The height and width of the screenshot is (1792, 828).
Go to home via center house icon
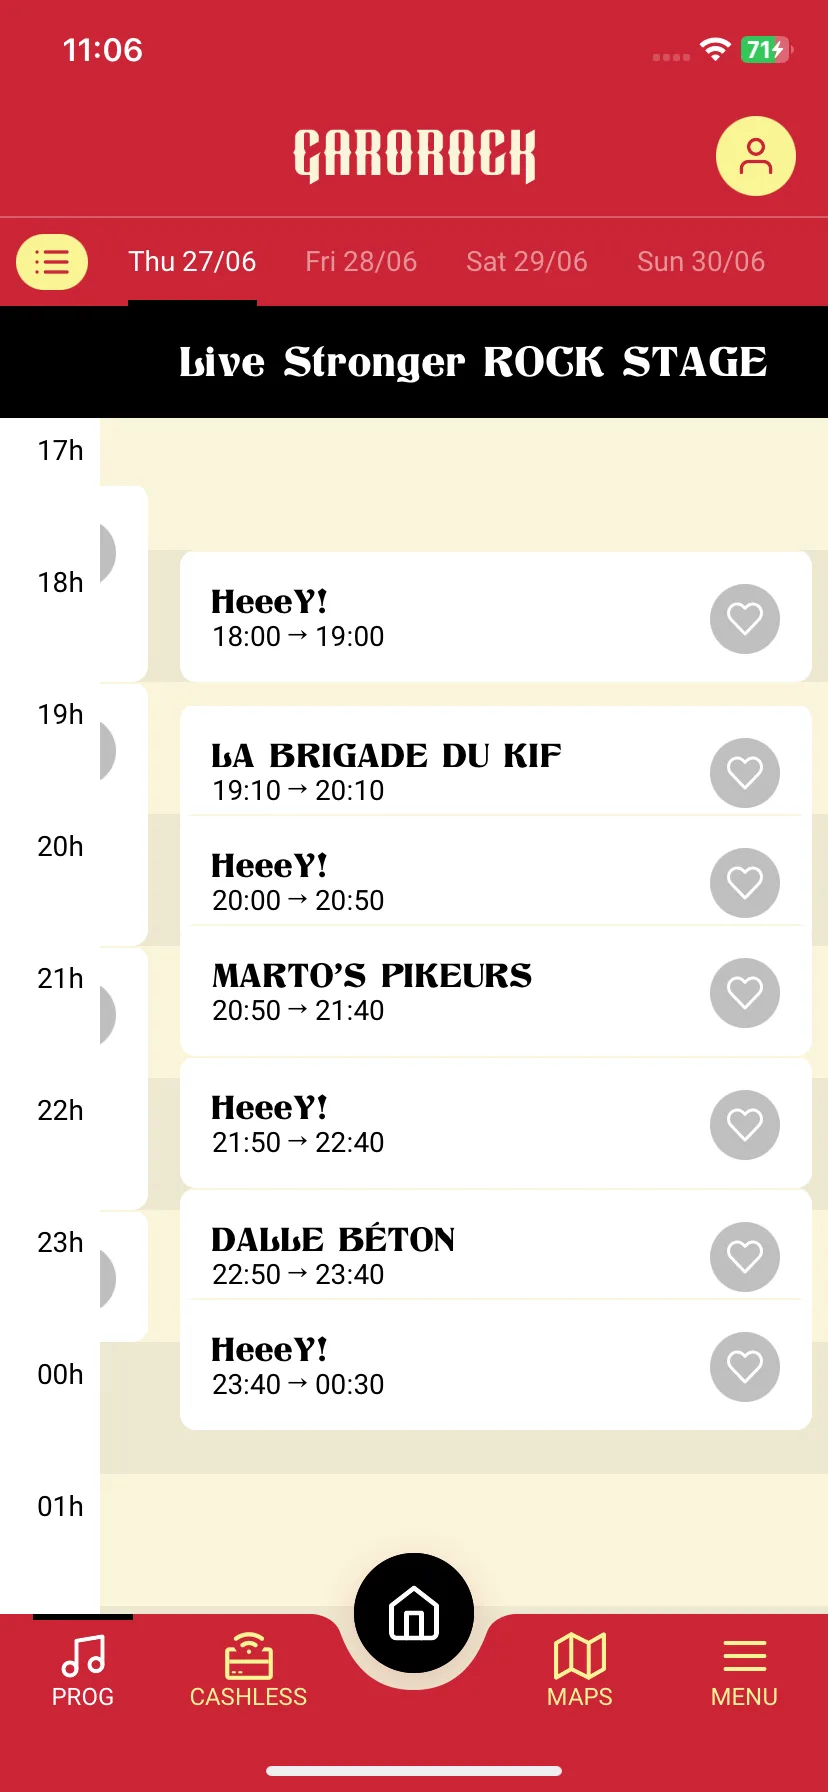[x=414, y=1613]
